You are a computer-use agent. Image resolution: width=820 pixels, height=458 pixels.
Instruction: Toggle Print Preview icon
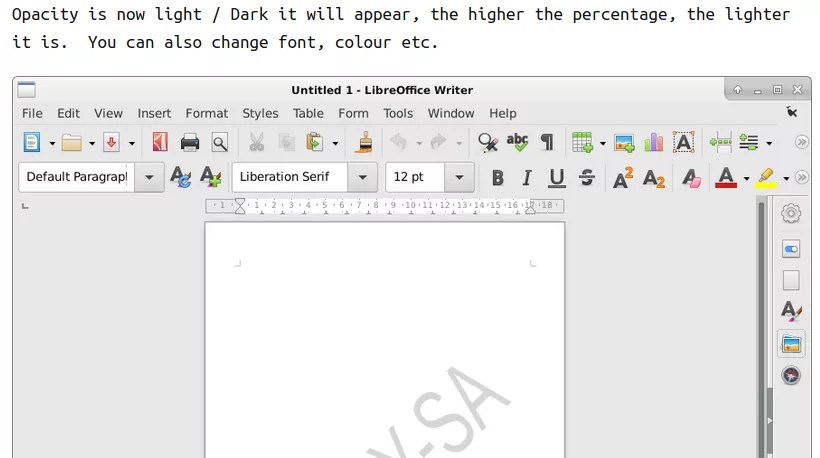(x=220, y=142)
